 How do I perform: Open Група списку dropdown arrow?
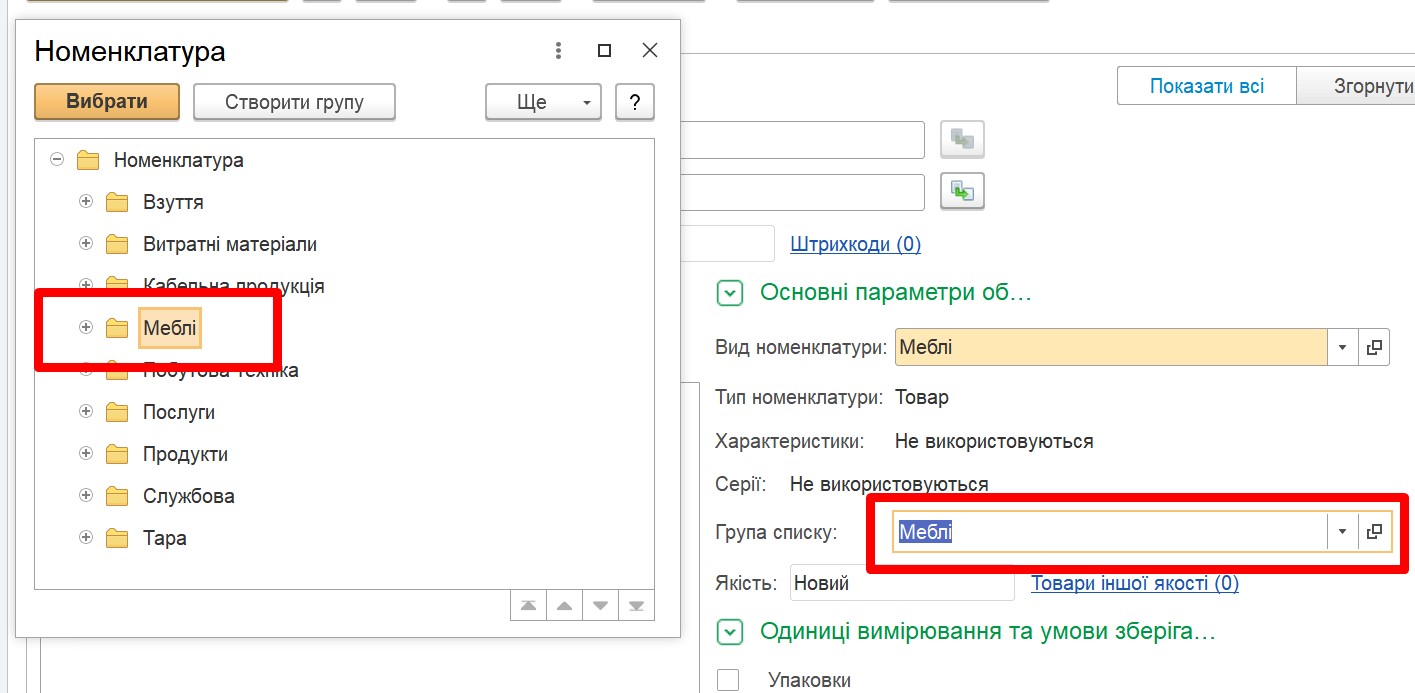click(1343, 532)
